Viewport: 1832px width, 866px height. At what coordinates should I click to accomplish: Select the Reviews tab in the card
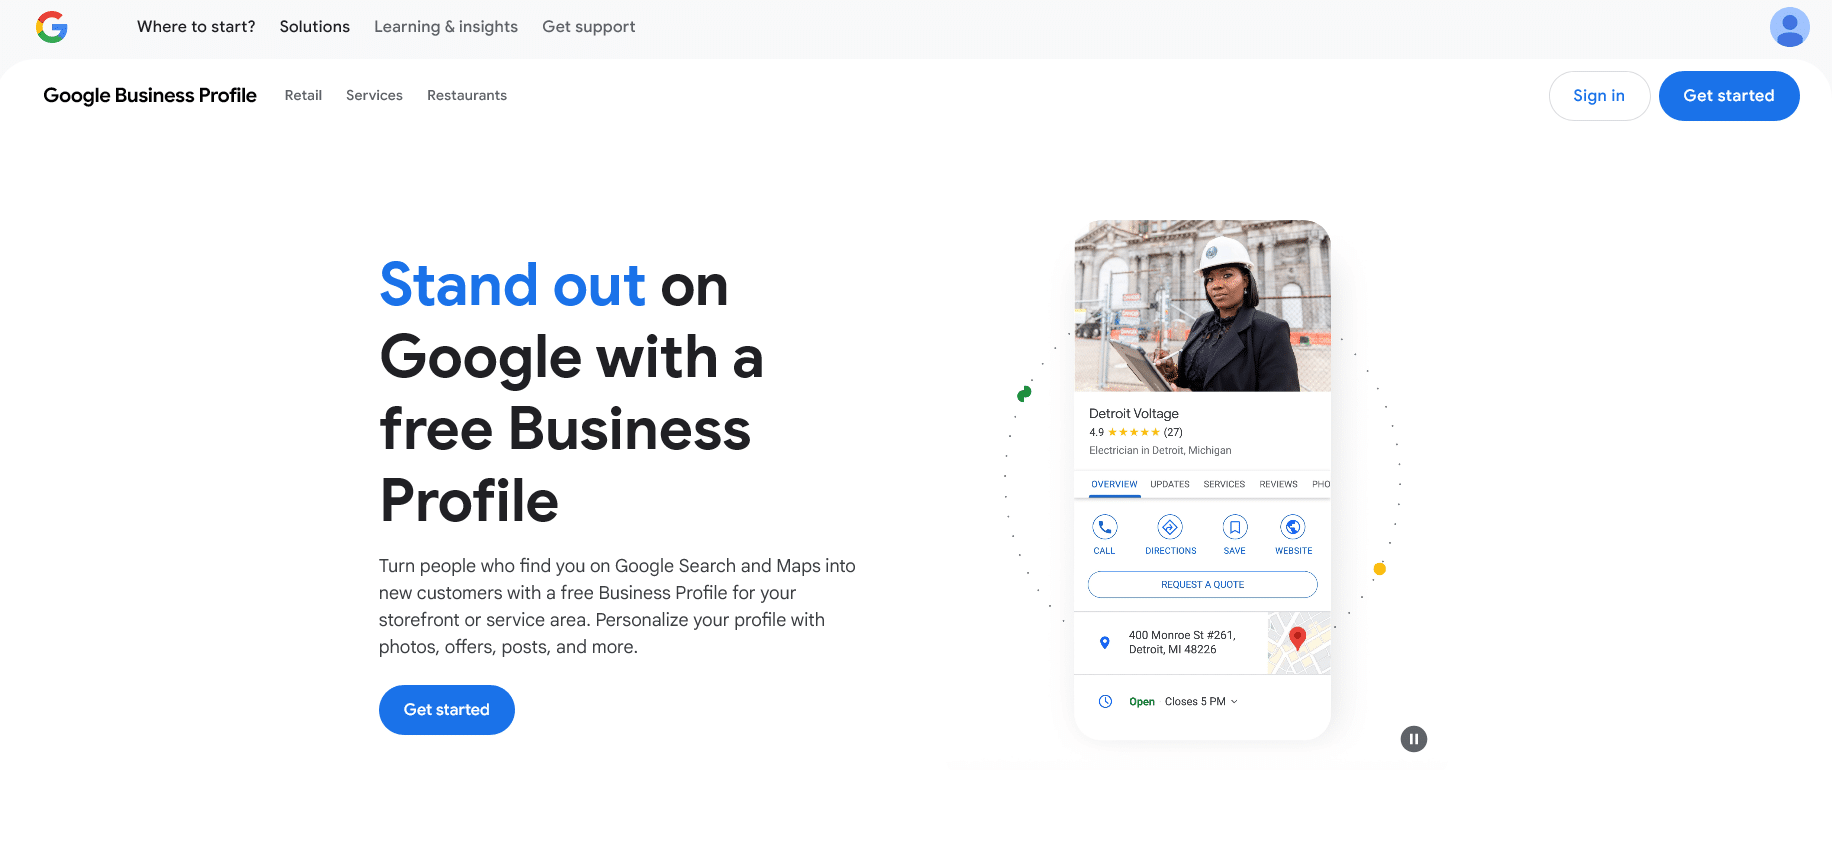1278,484
